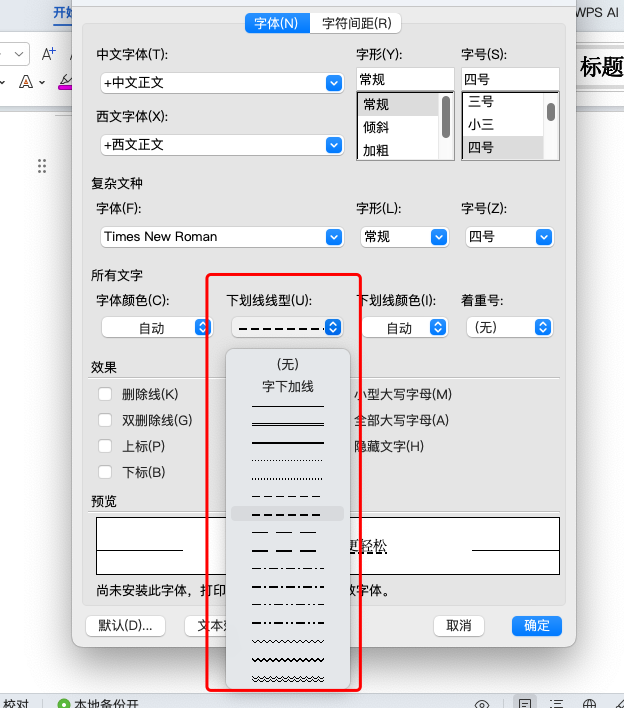Open WPS AI in the title bar
The width and height of the screenshot is (624, 708).
click(x=597, y=13)
